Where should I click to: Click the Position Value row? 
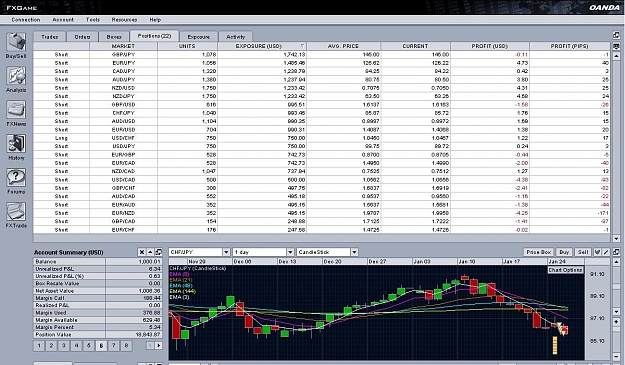pyautogui.click(x=98, y=335)
